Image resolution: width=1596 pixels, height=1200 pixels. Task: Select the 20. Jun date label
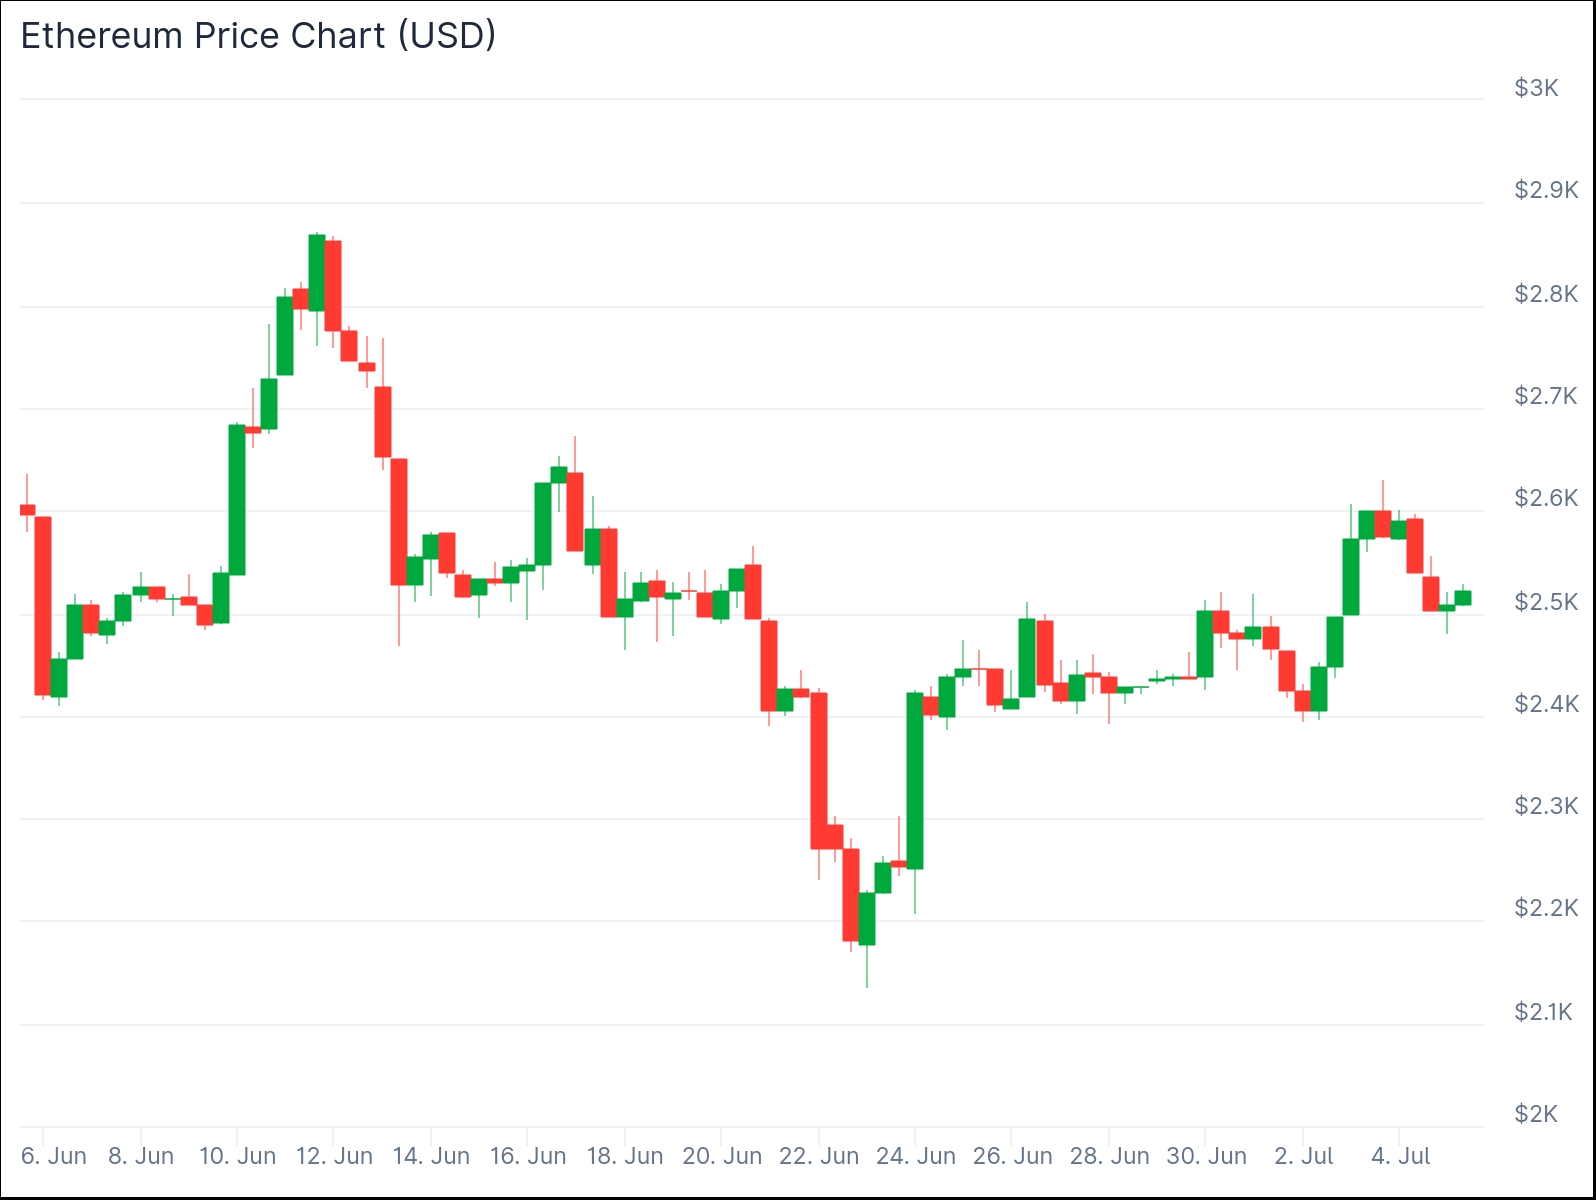722,1157
